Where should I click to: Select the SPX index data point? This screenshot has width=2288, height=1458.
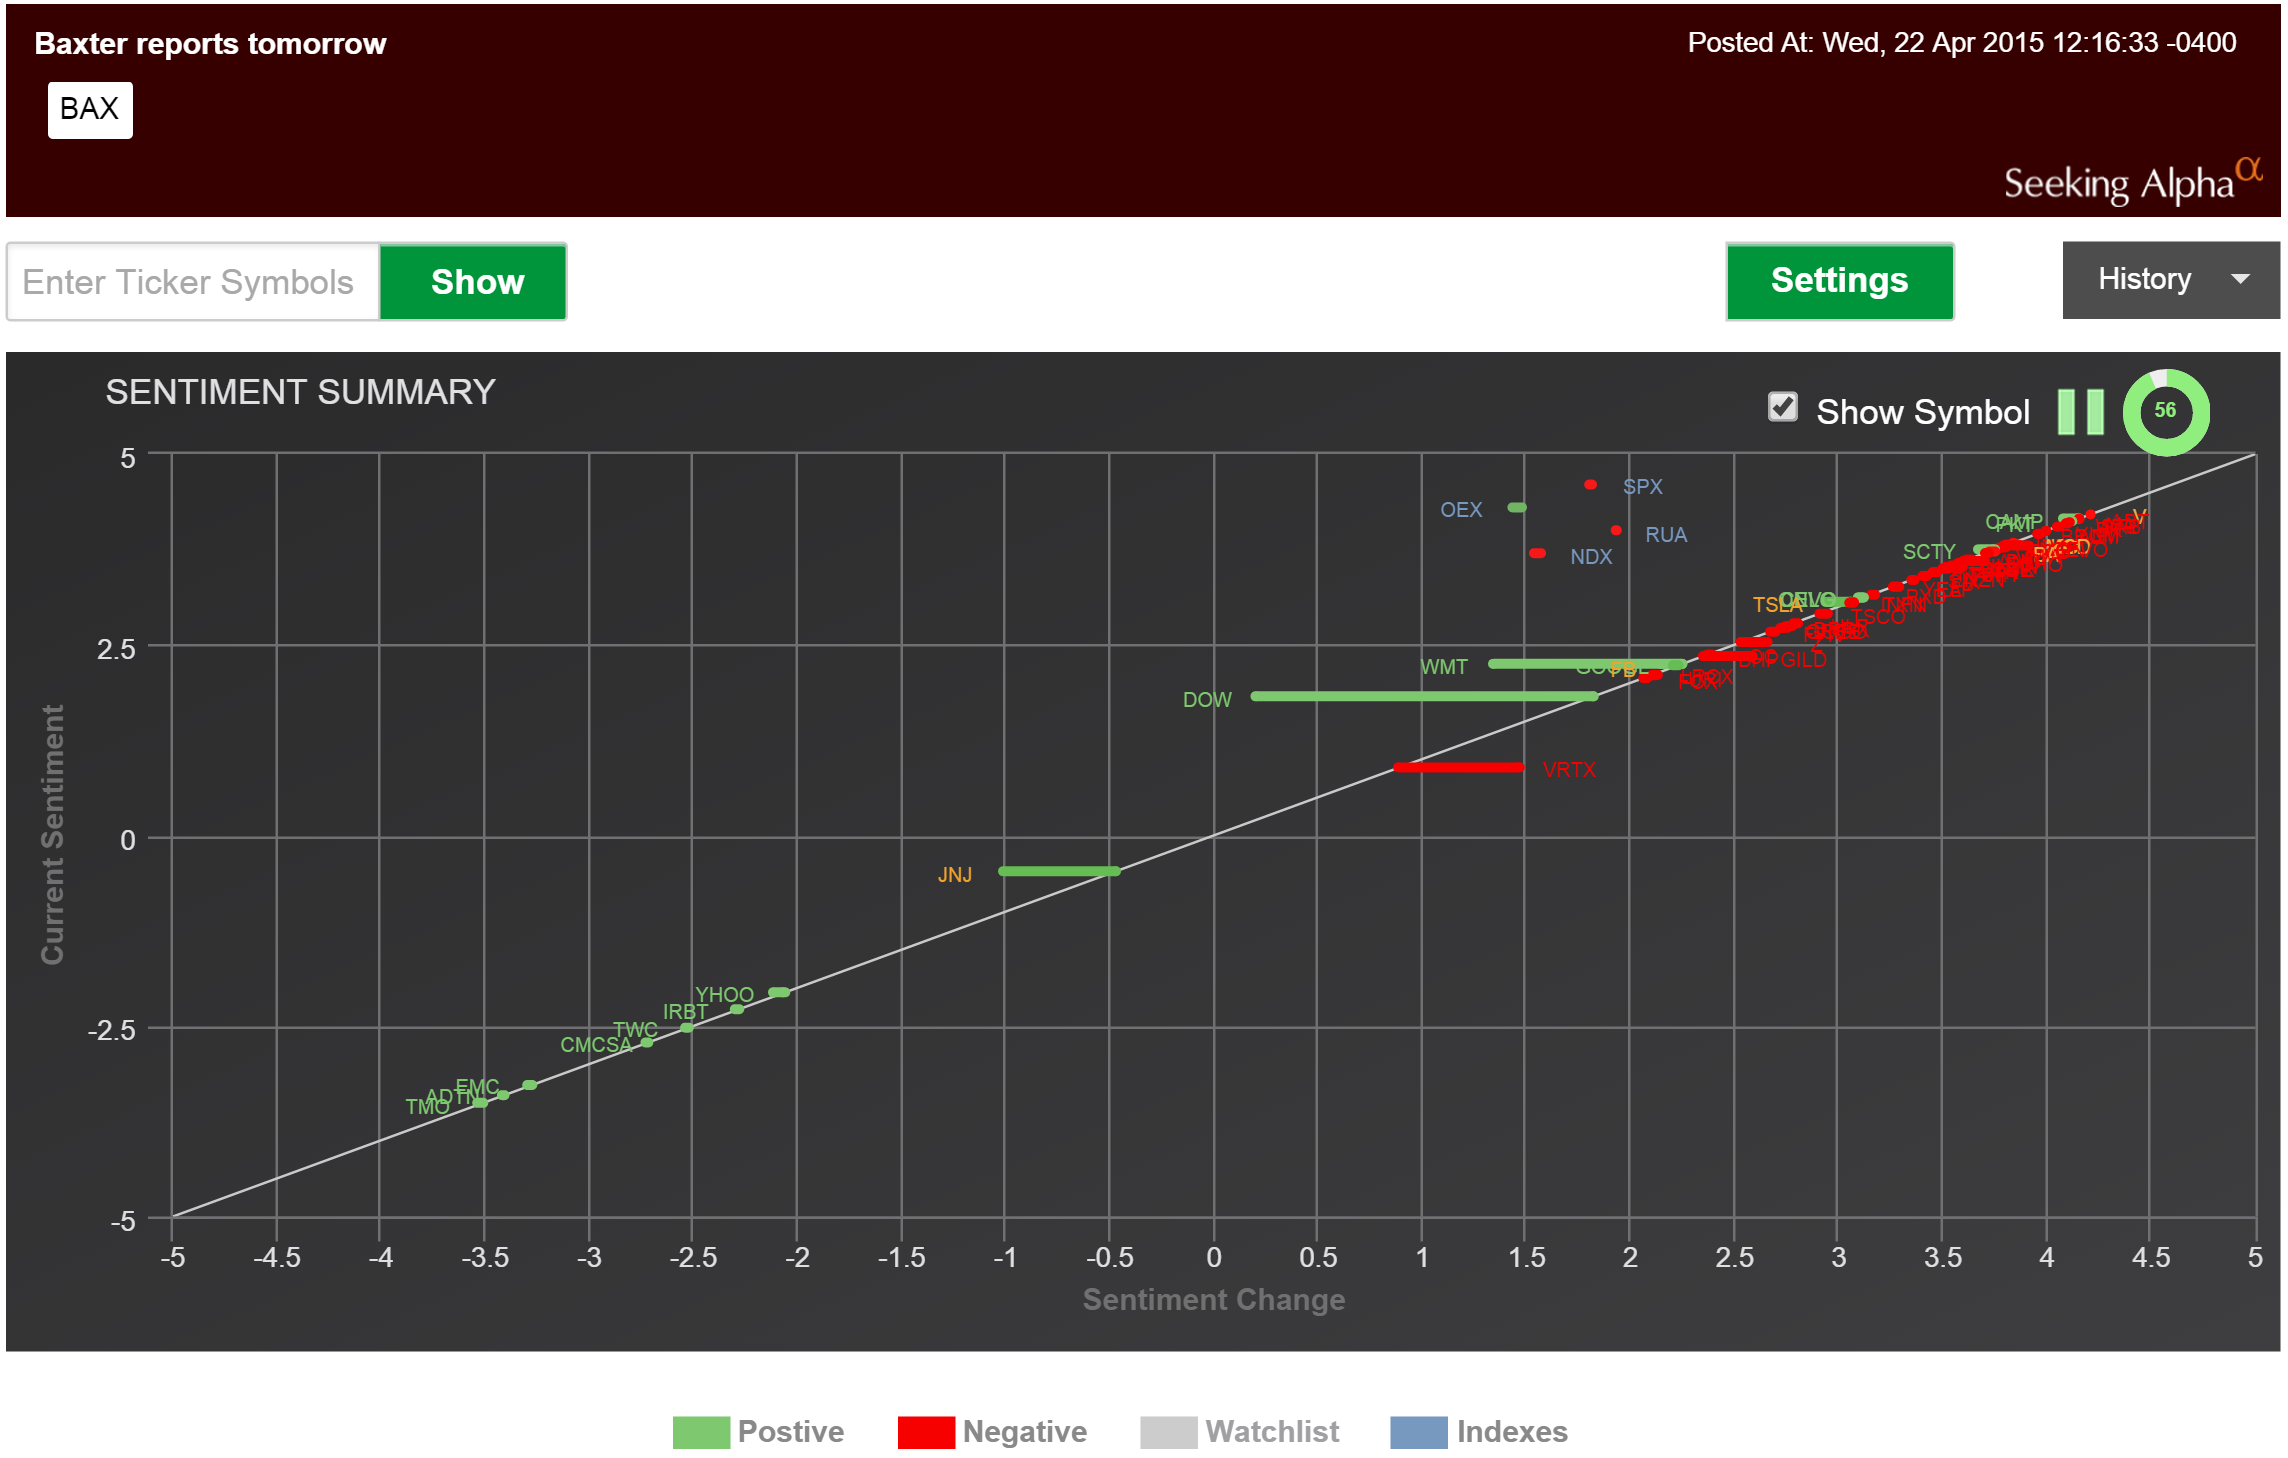[x=1590, y=485]
